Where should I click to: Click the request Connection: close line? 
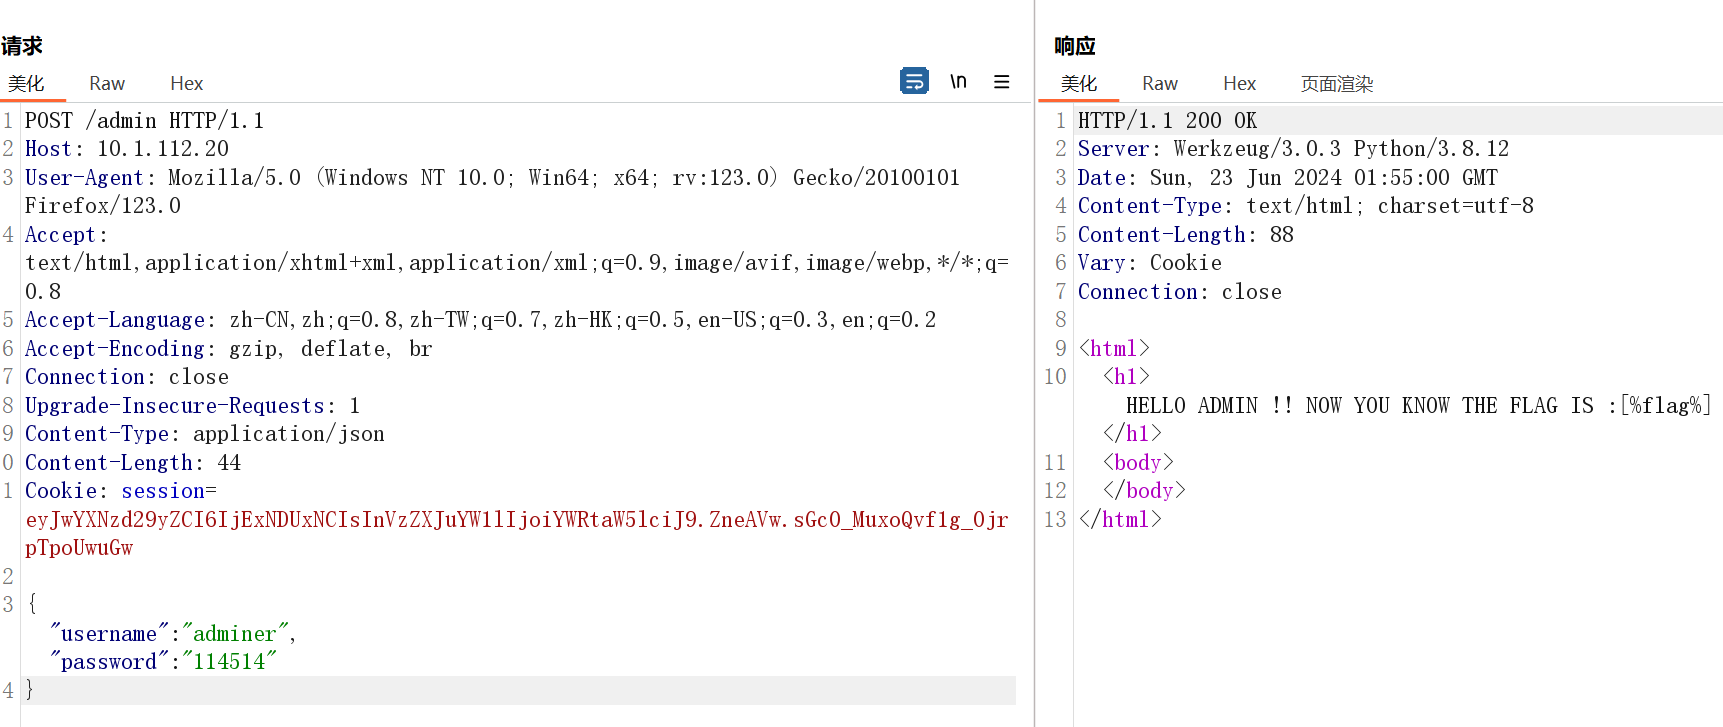tap(127, 377)
